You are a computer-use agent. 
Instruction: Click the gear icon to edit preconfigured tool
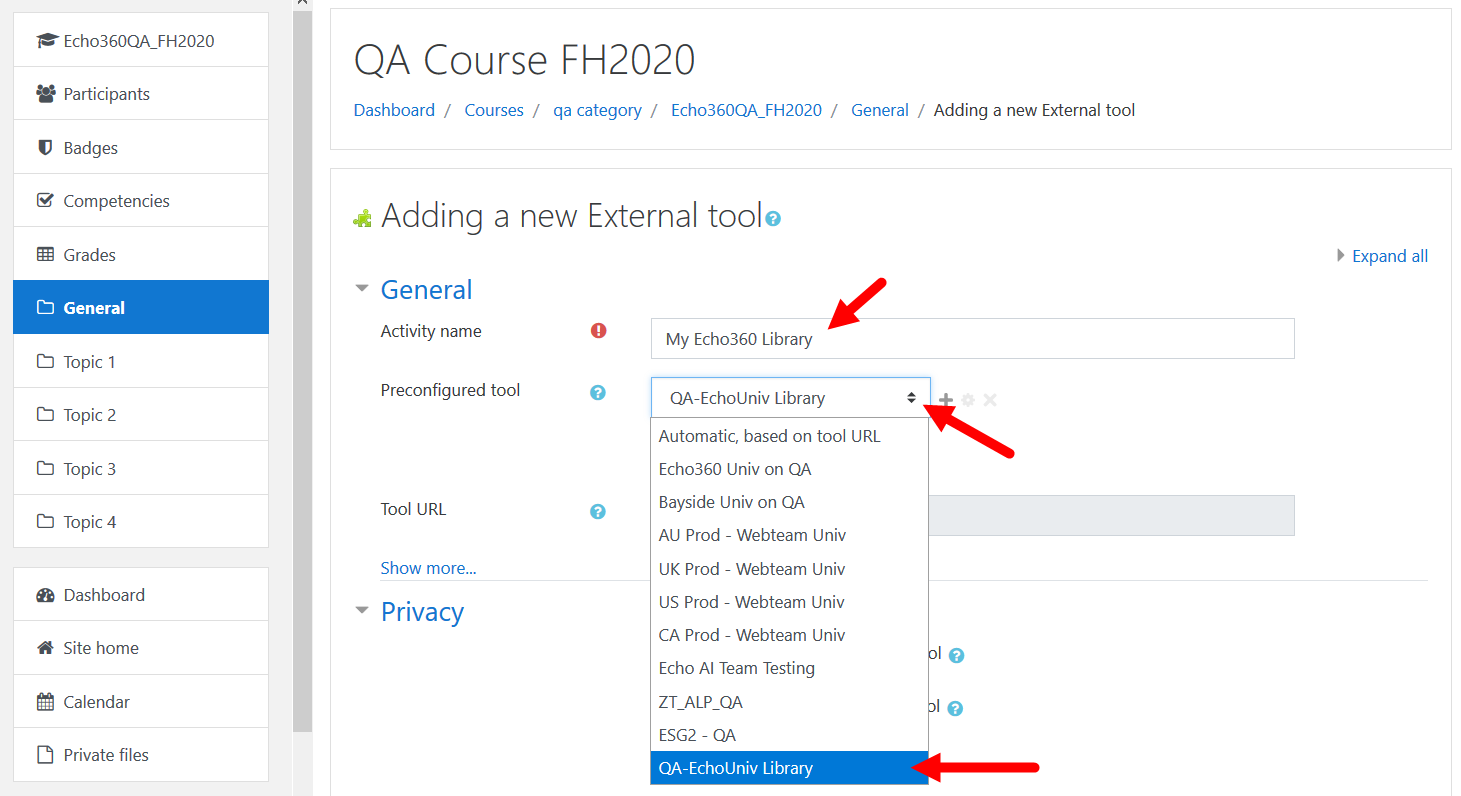pos(968,400)
